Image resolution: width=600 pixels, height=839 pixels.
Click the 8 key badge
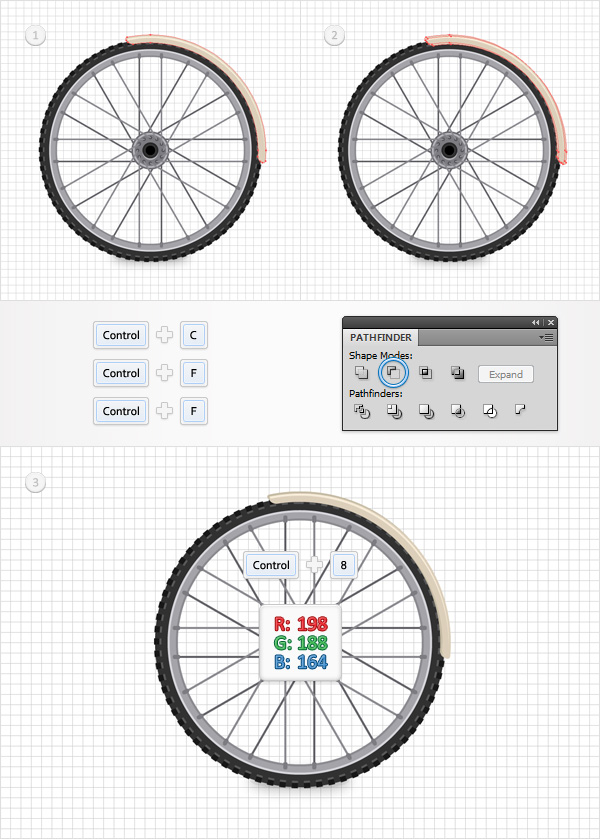[x=344, y=565]
